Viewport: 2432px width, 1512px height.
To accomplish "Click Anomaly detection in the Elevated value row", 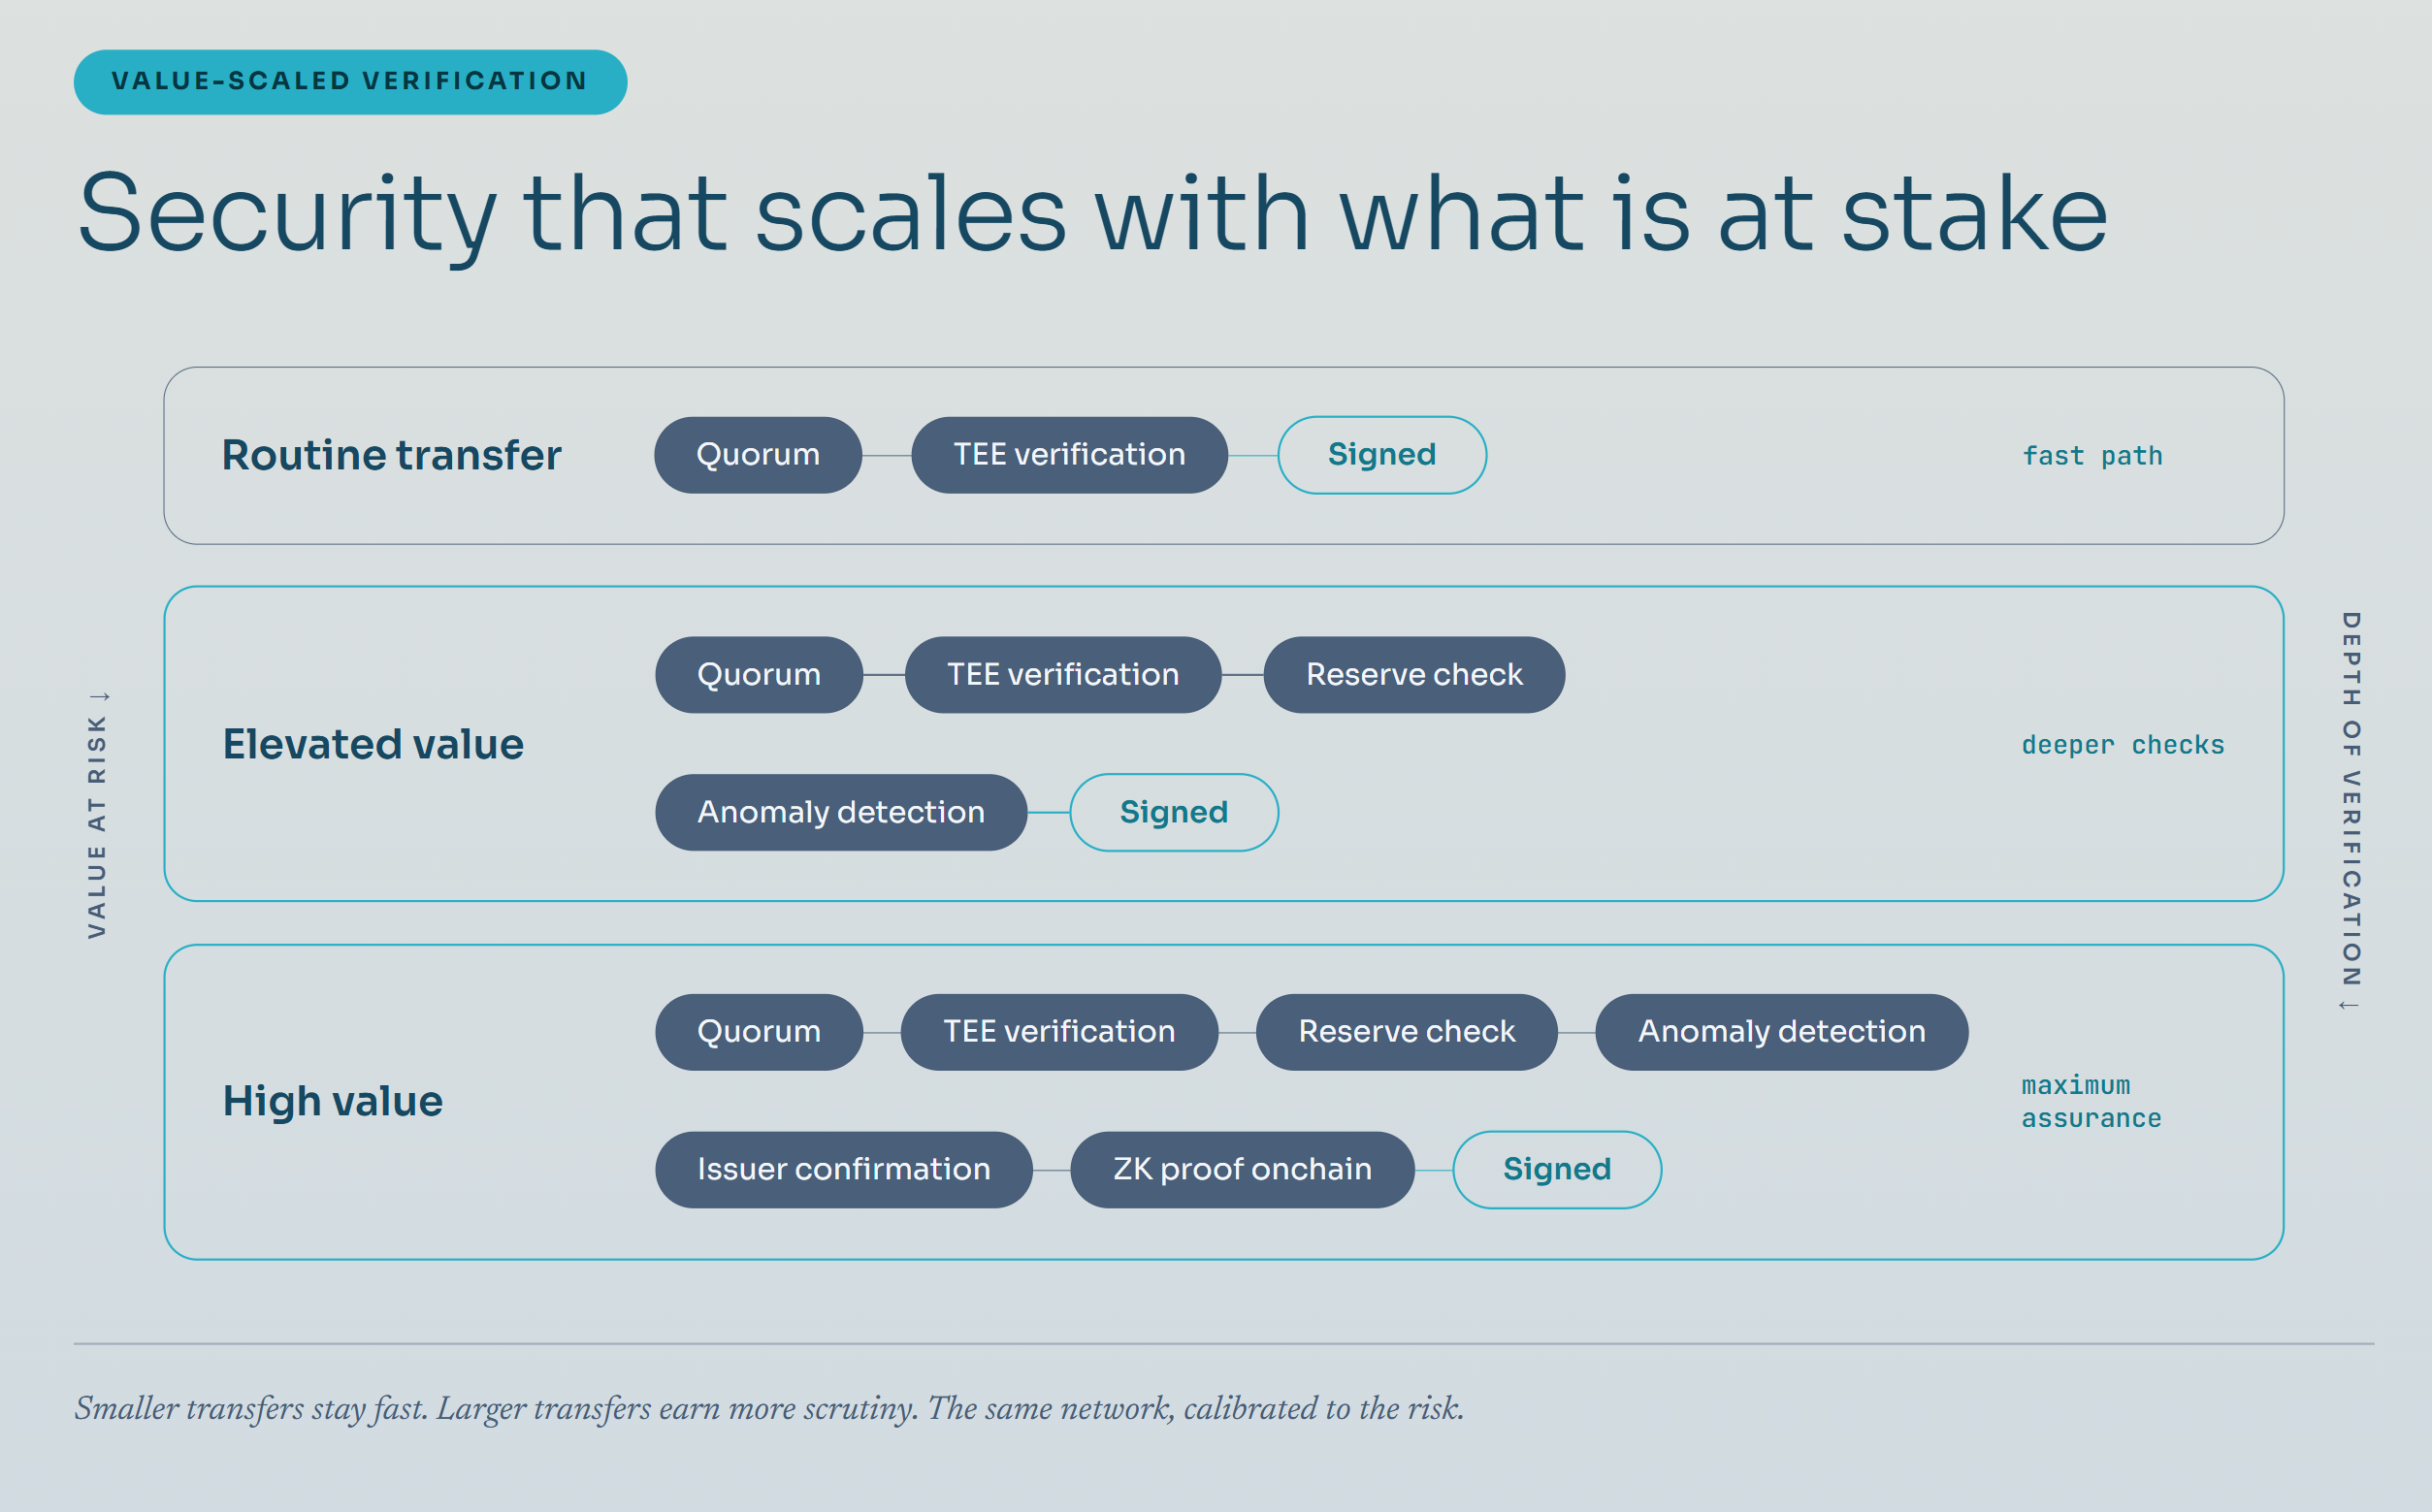I will 841,812.
